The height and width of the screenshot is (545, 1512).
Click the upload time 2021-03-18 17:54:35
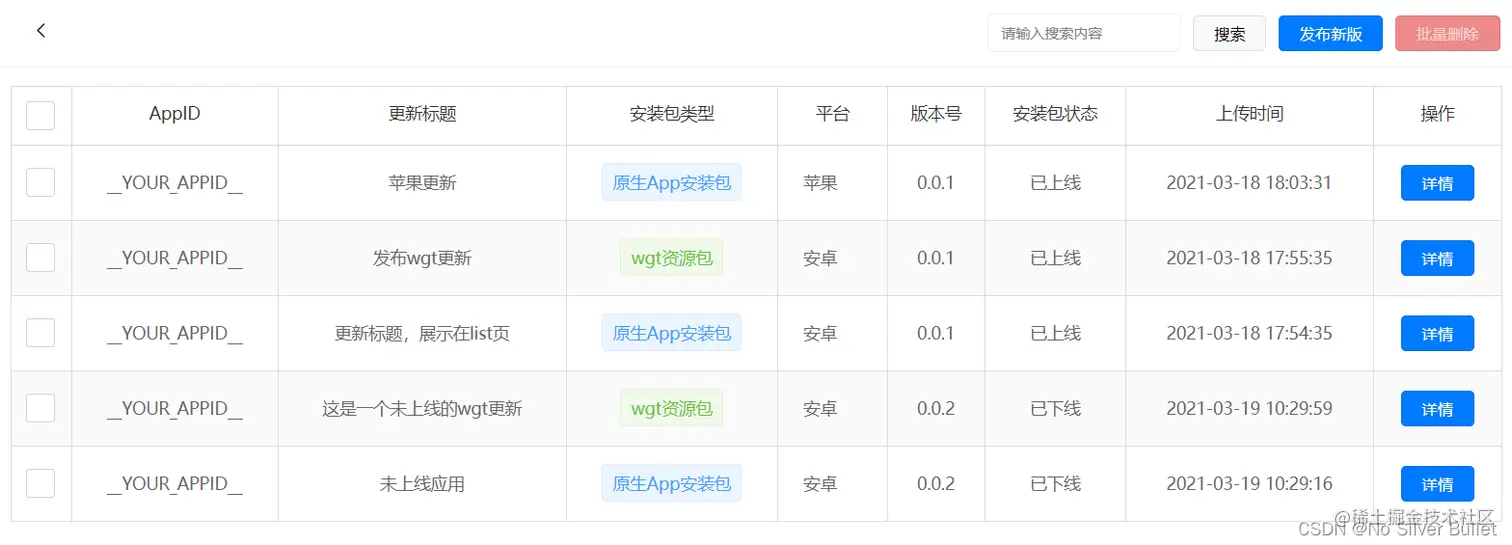[1249, 333]
